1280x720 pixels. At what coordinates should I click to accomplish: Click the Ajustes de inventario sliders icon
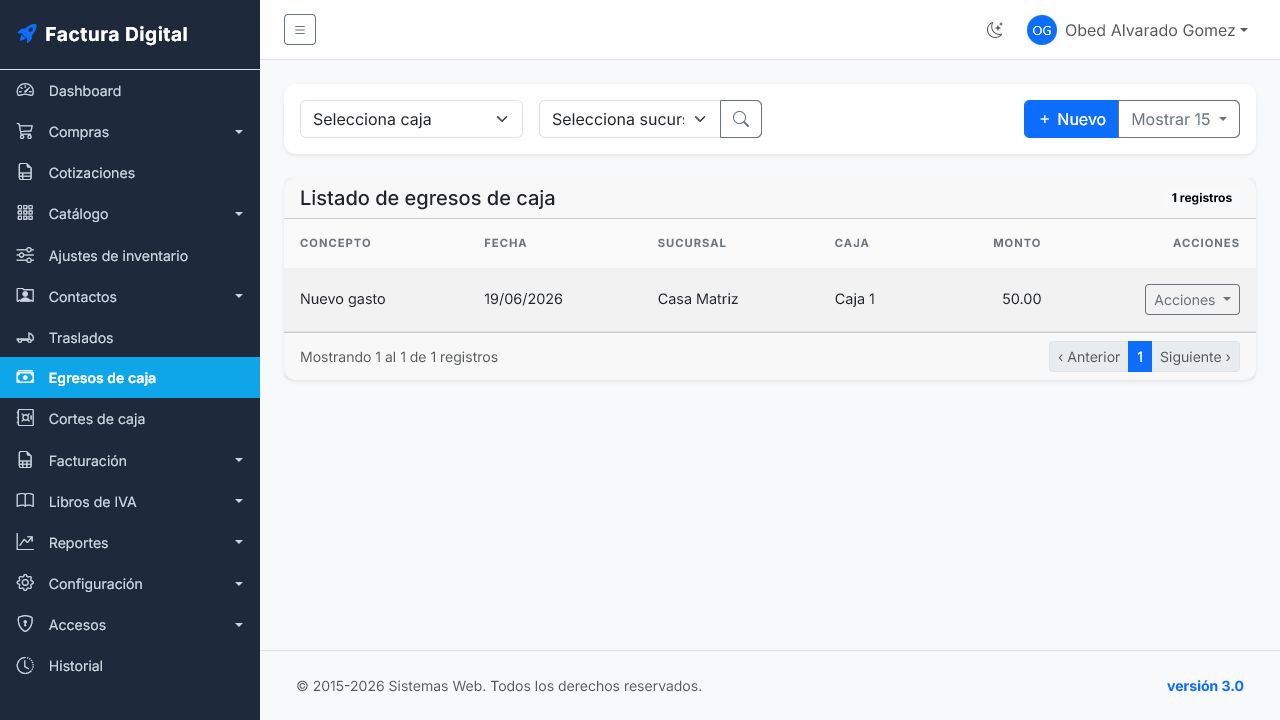[x=26, y=256]
